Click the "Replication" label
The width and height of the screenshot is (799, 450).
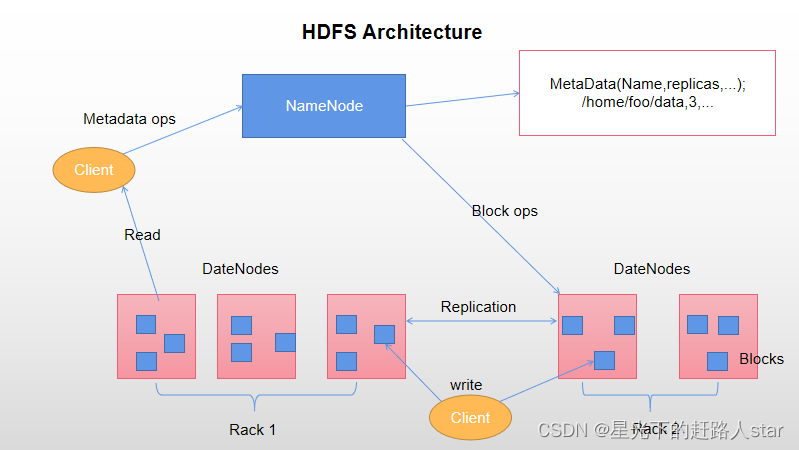coord(478,307)
